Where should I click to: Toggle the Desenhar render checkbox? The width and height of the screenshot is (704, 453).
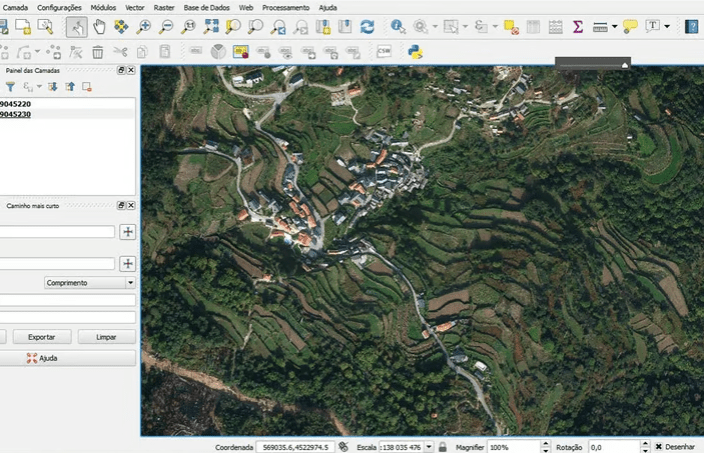pos(659,447)
